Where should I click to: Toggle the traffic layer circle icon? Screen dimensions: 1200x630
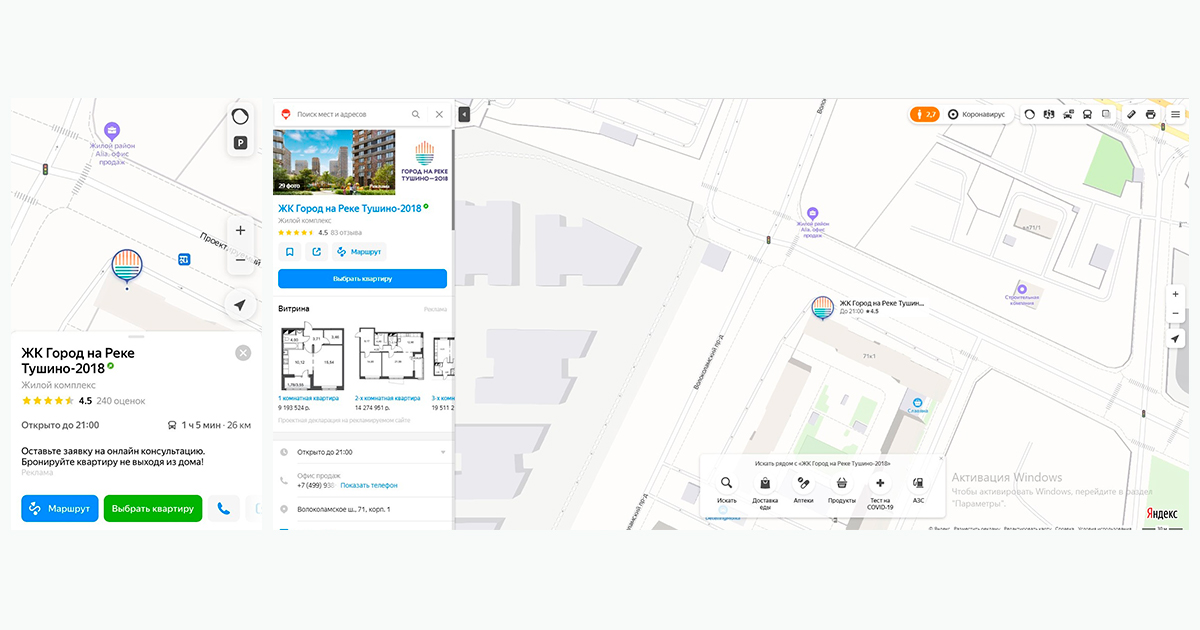[x=1031, y=114]
